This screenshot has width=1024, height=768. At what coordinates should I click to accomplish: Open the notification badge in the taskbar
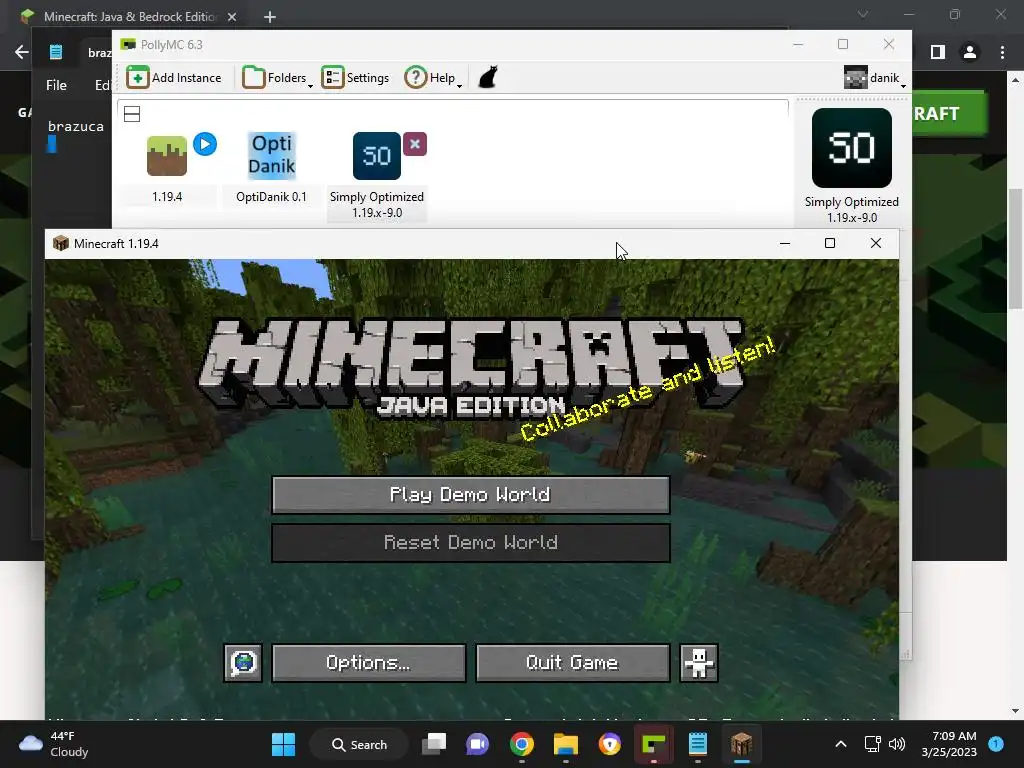pyautogui.click(x=996, y=744)
